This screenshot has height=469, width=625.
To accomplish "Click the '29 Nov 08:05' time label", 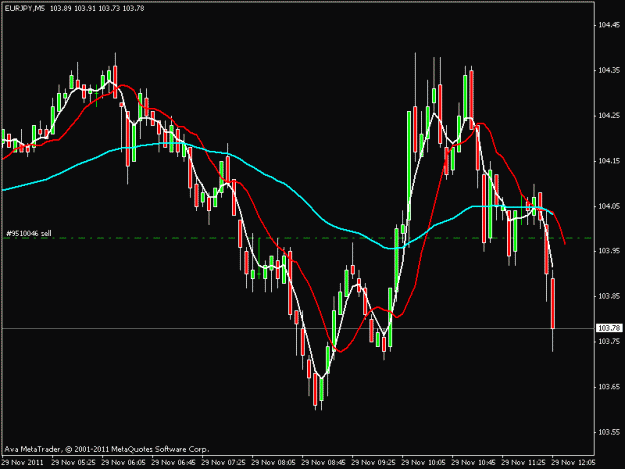I will pos(273,462).
